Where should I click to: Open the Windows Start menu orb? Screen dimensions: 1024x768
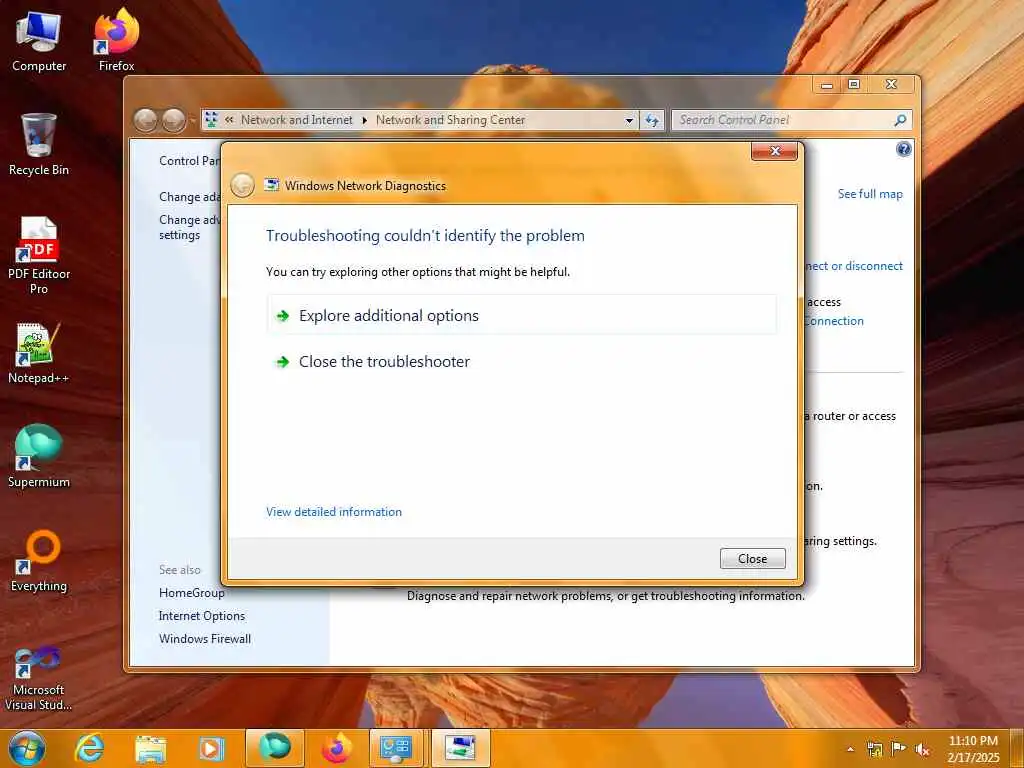(x=27, y=748)
